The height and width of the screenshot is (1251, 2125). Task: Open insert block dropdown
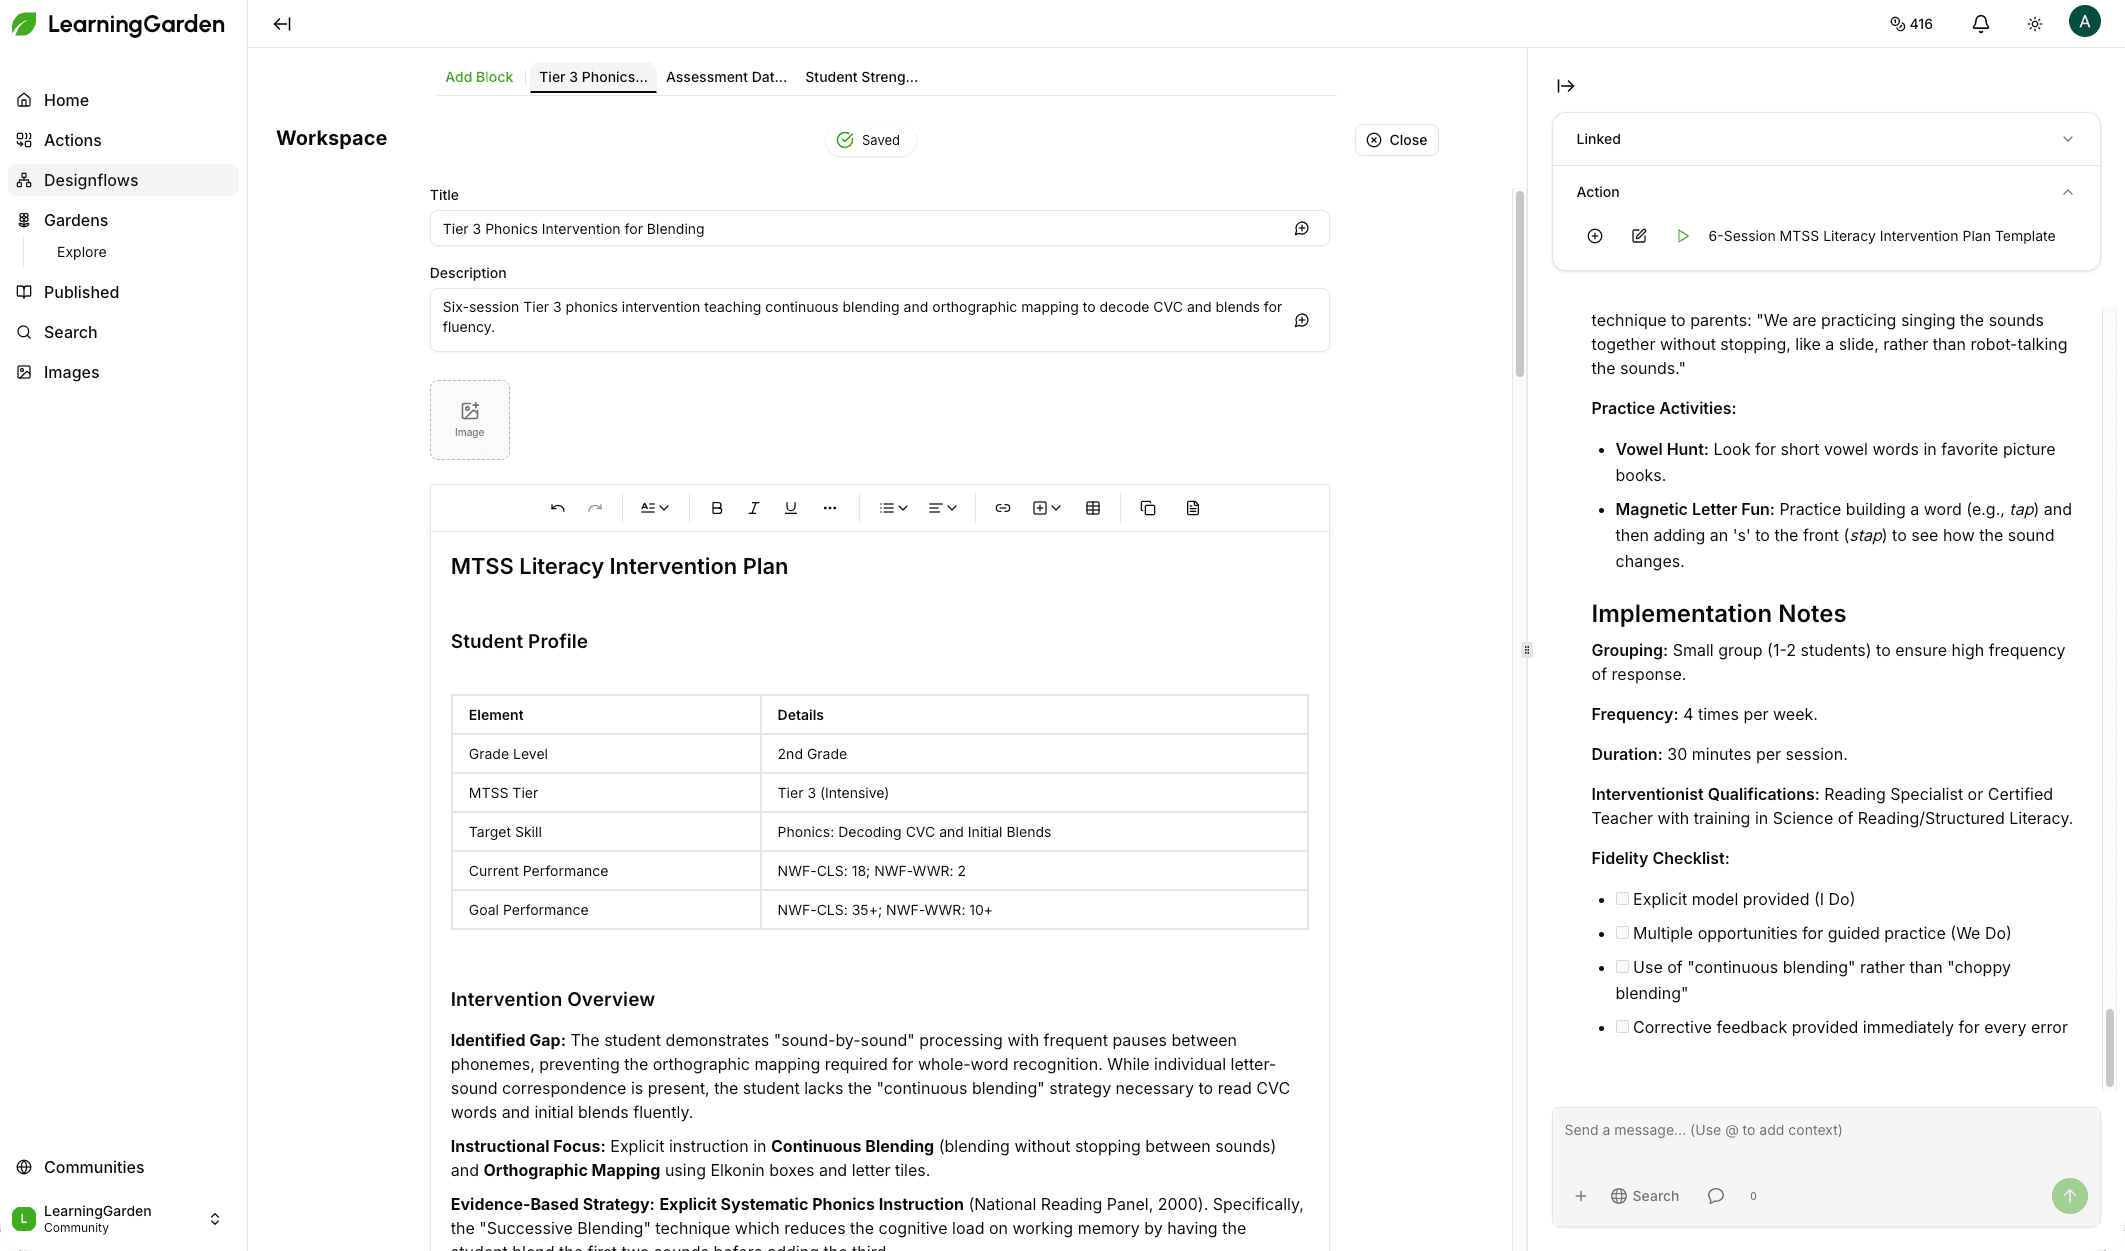(x=1046, y=508)
